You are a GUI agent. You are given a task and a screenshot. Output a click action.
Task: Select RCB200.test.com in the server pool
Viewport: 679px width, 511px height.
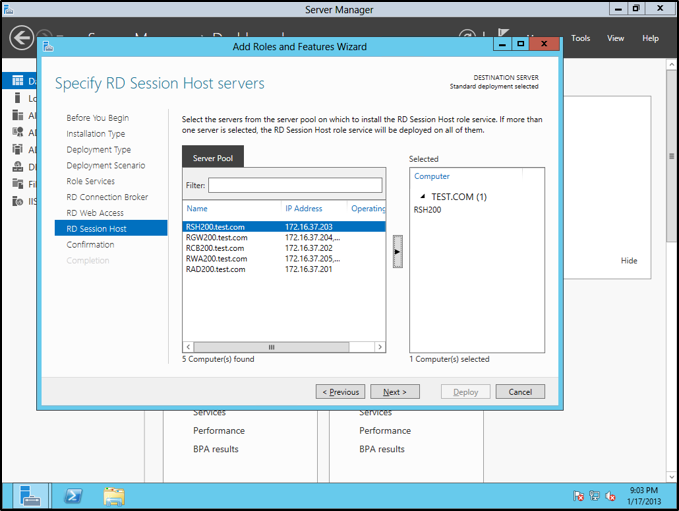[215, 248]
